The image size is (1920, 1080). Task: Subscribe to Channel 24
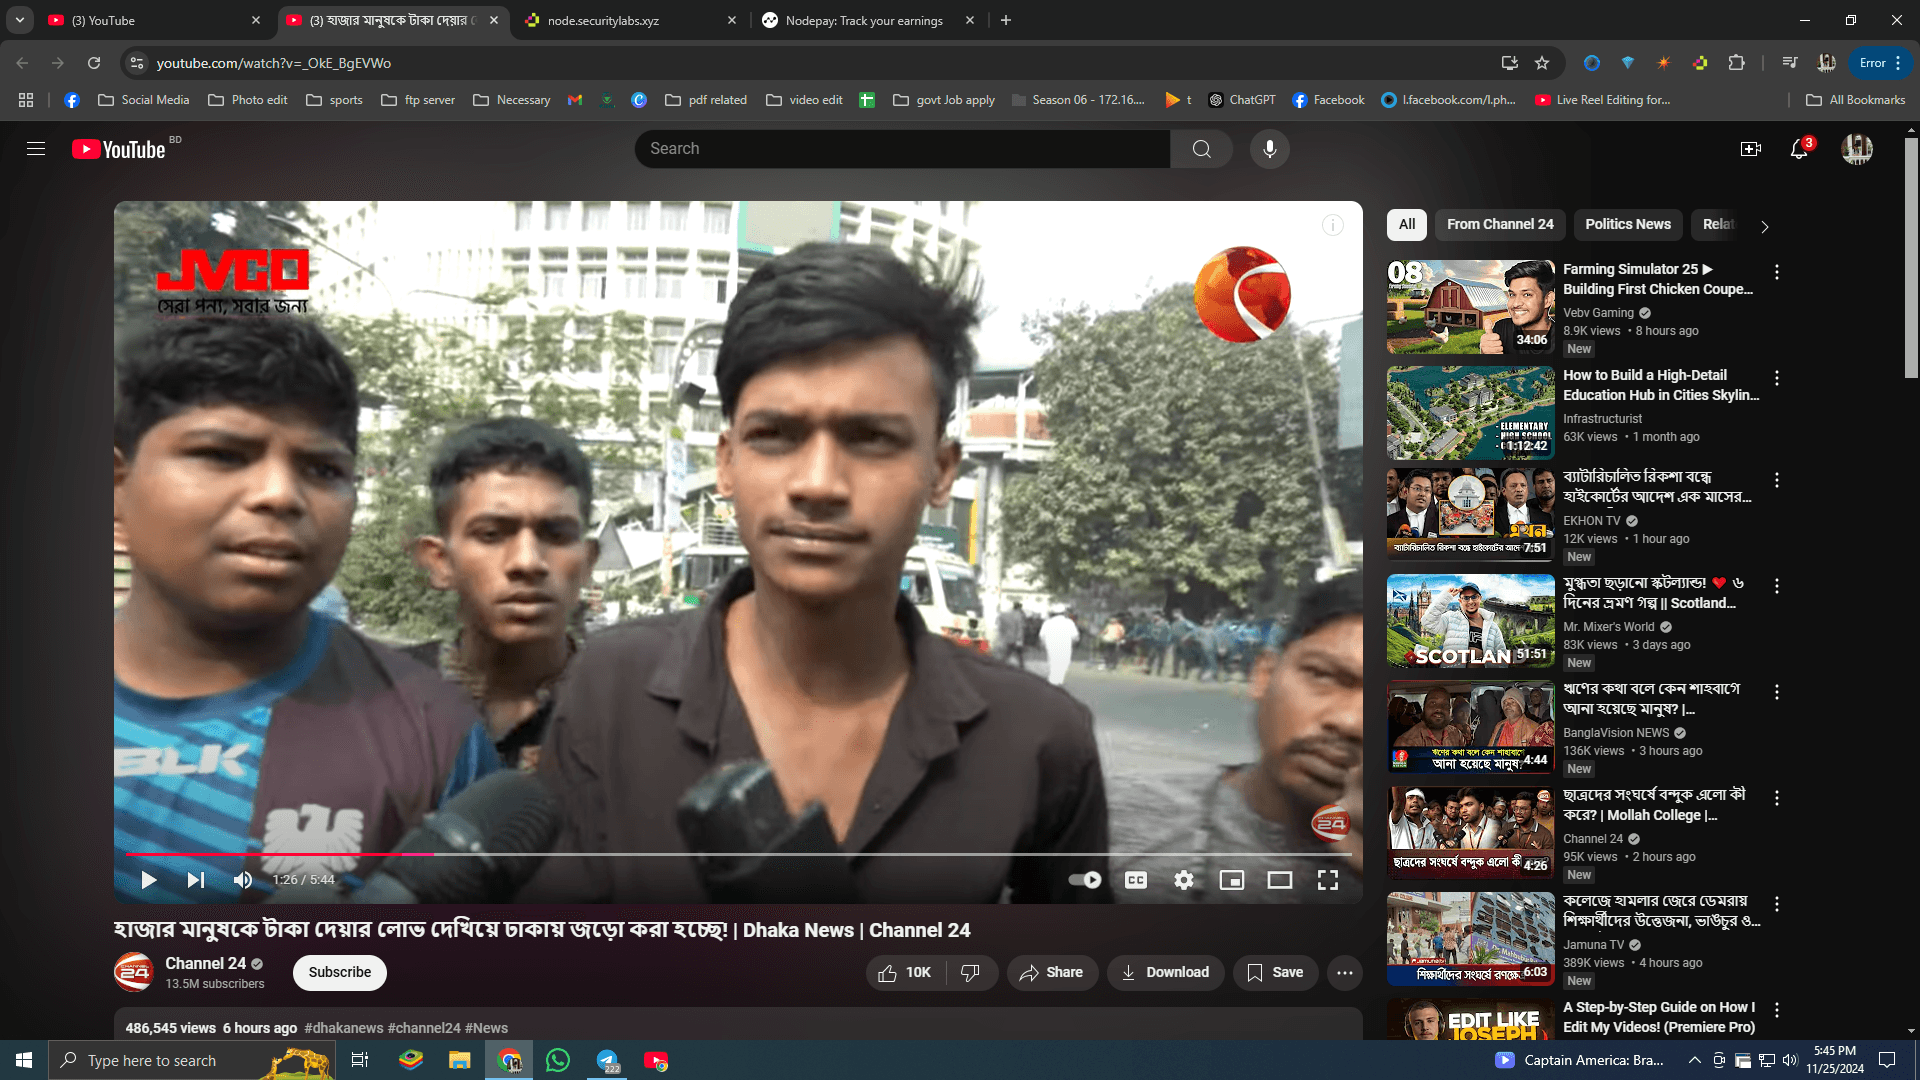click(340, 973)
